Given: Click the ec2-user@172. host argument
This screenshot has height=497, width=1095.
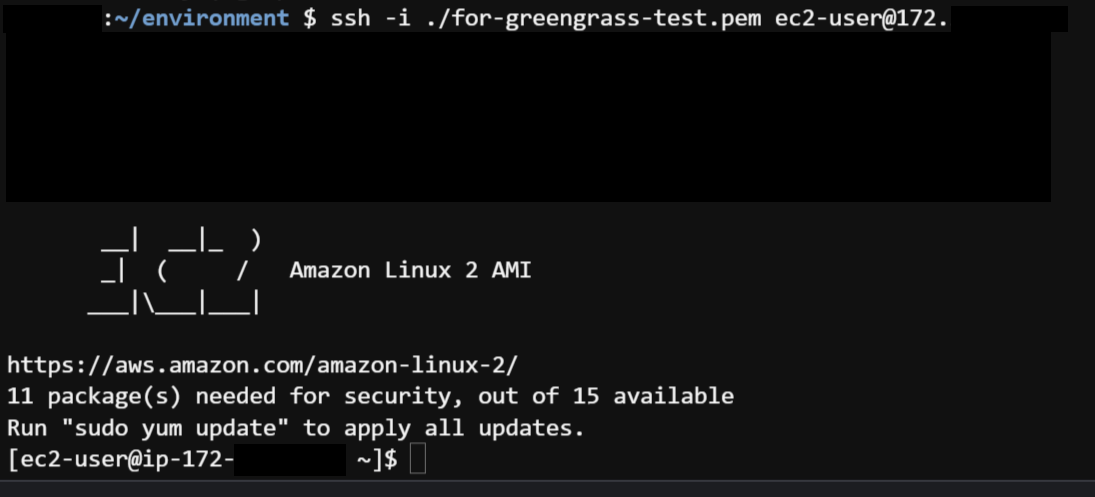Looking at the screenshot, I should tap(862, 19).
